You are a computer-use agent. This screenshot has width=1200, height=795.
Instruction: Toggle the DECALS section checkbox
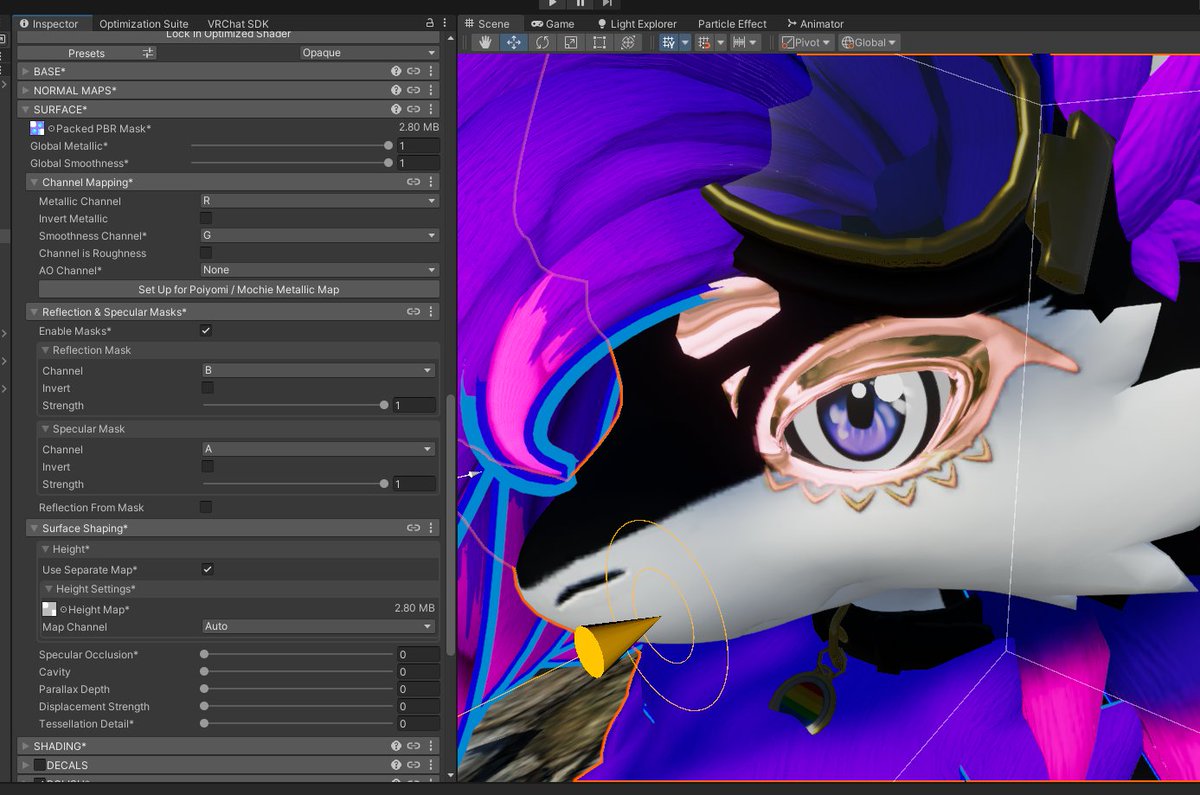click(x=40, y=765)
